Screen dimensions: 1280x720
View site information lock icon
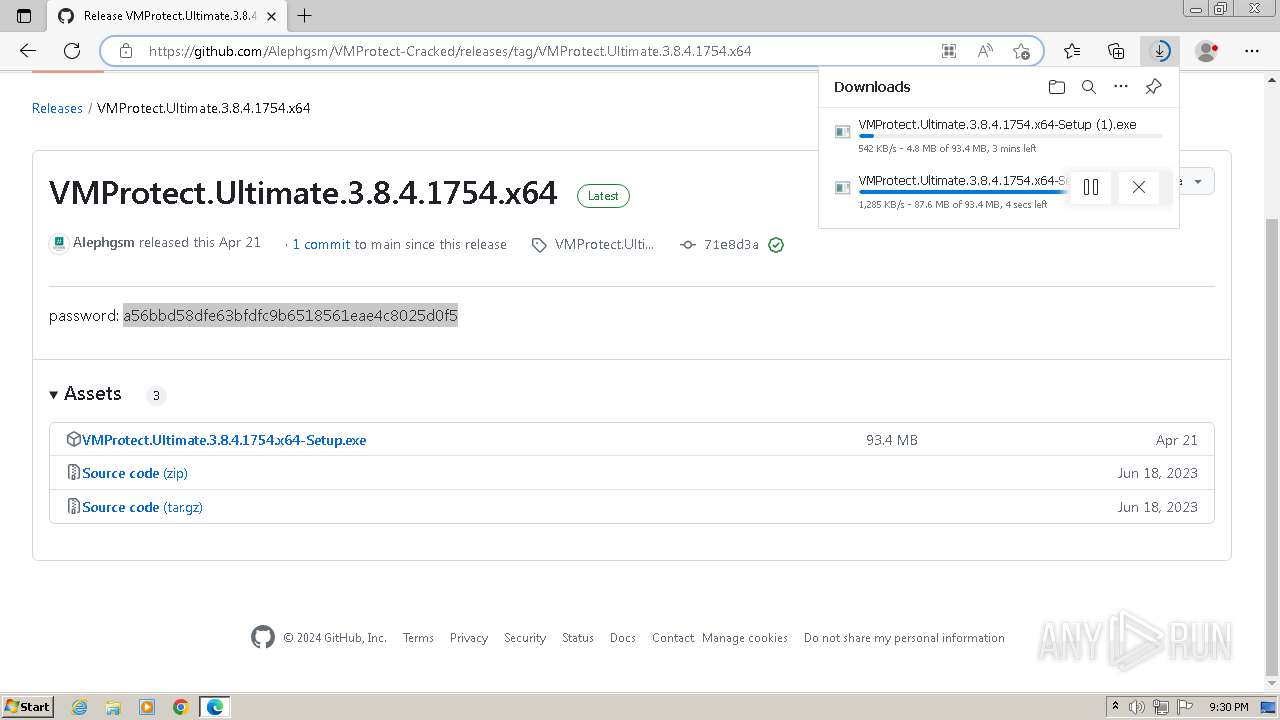pos(125,51)
